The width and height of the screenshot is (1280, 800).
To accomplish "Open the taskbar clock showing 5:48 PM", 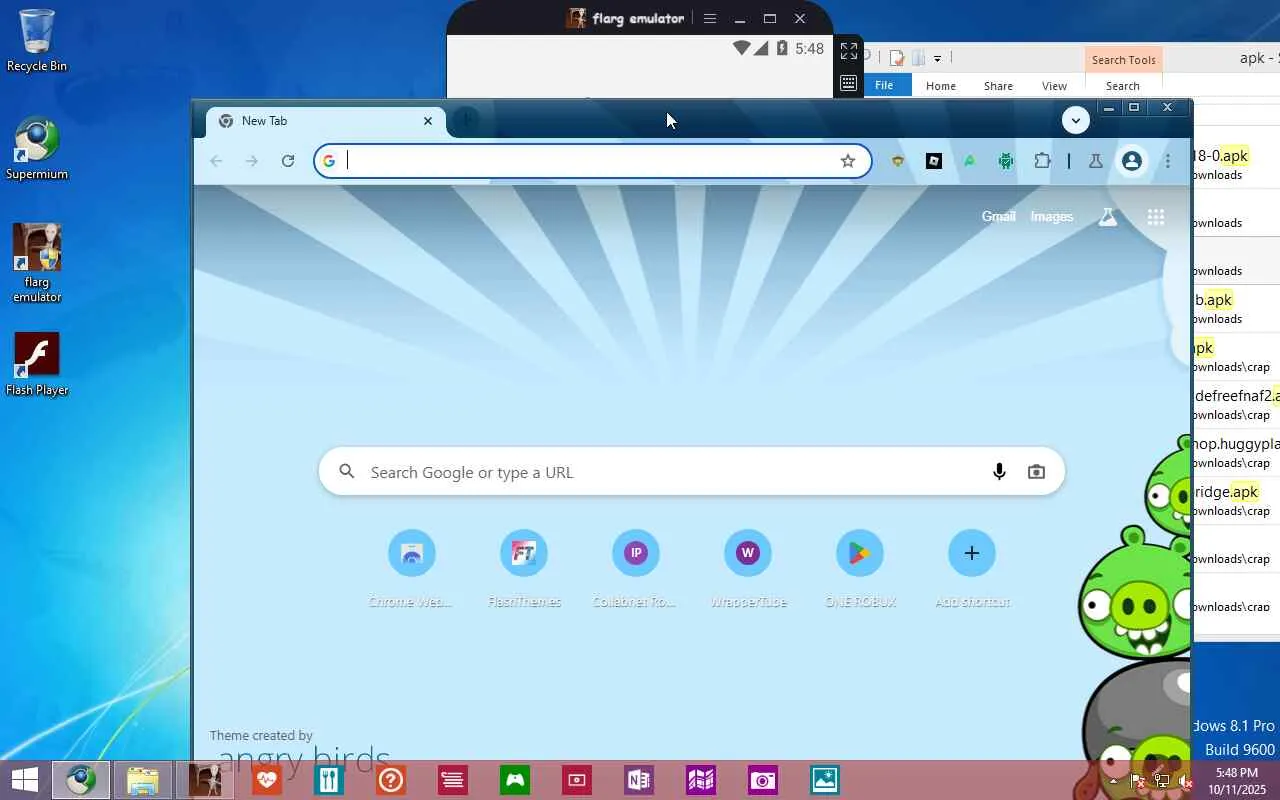I will pos(1236,780).
